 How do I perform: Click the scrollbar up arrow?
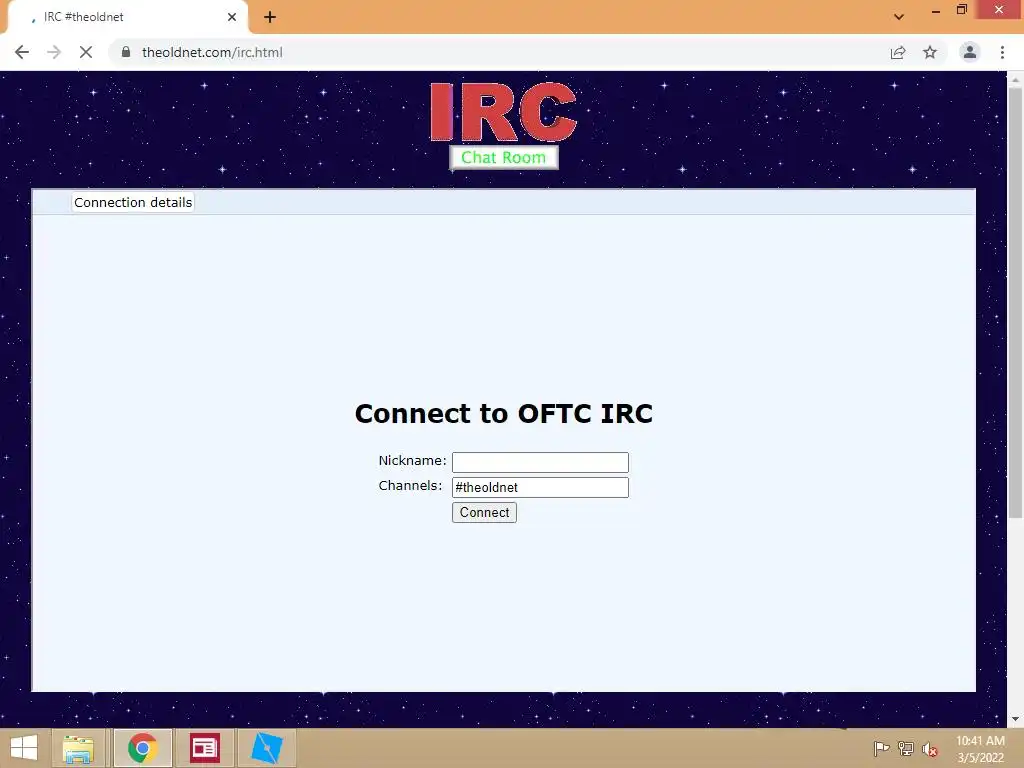[x=1015, y=79]
